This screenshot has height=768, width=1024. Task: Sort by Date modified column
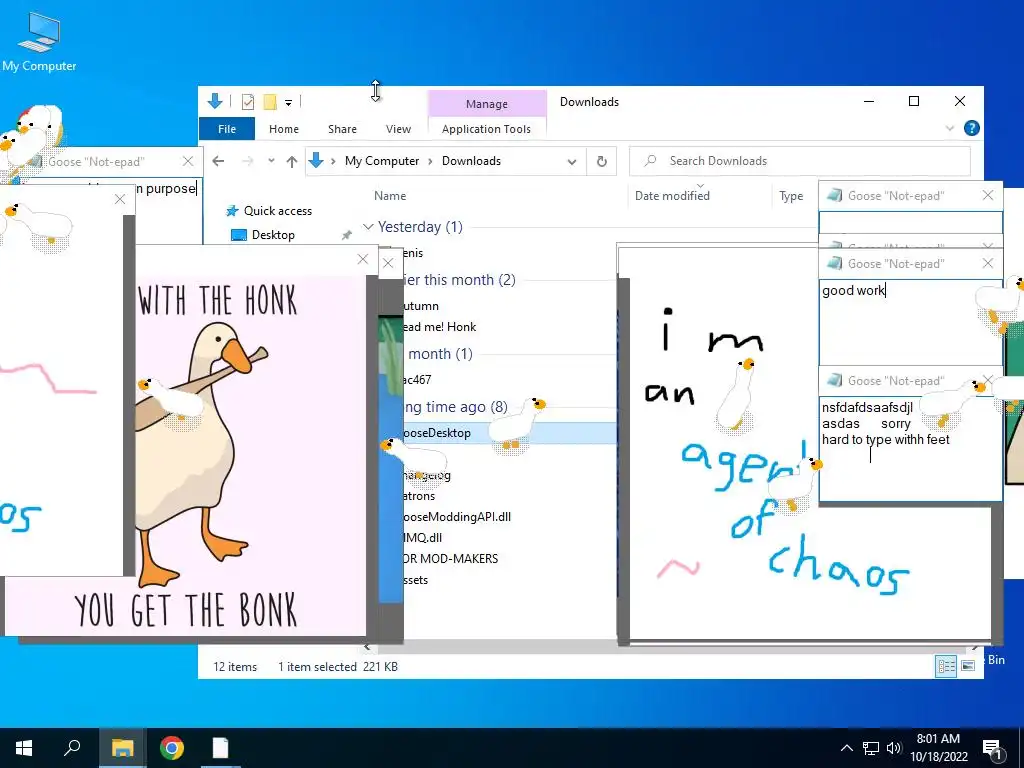pos(672,195)
